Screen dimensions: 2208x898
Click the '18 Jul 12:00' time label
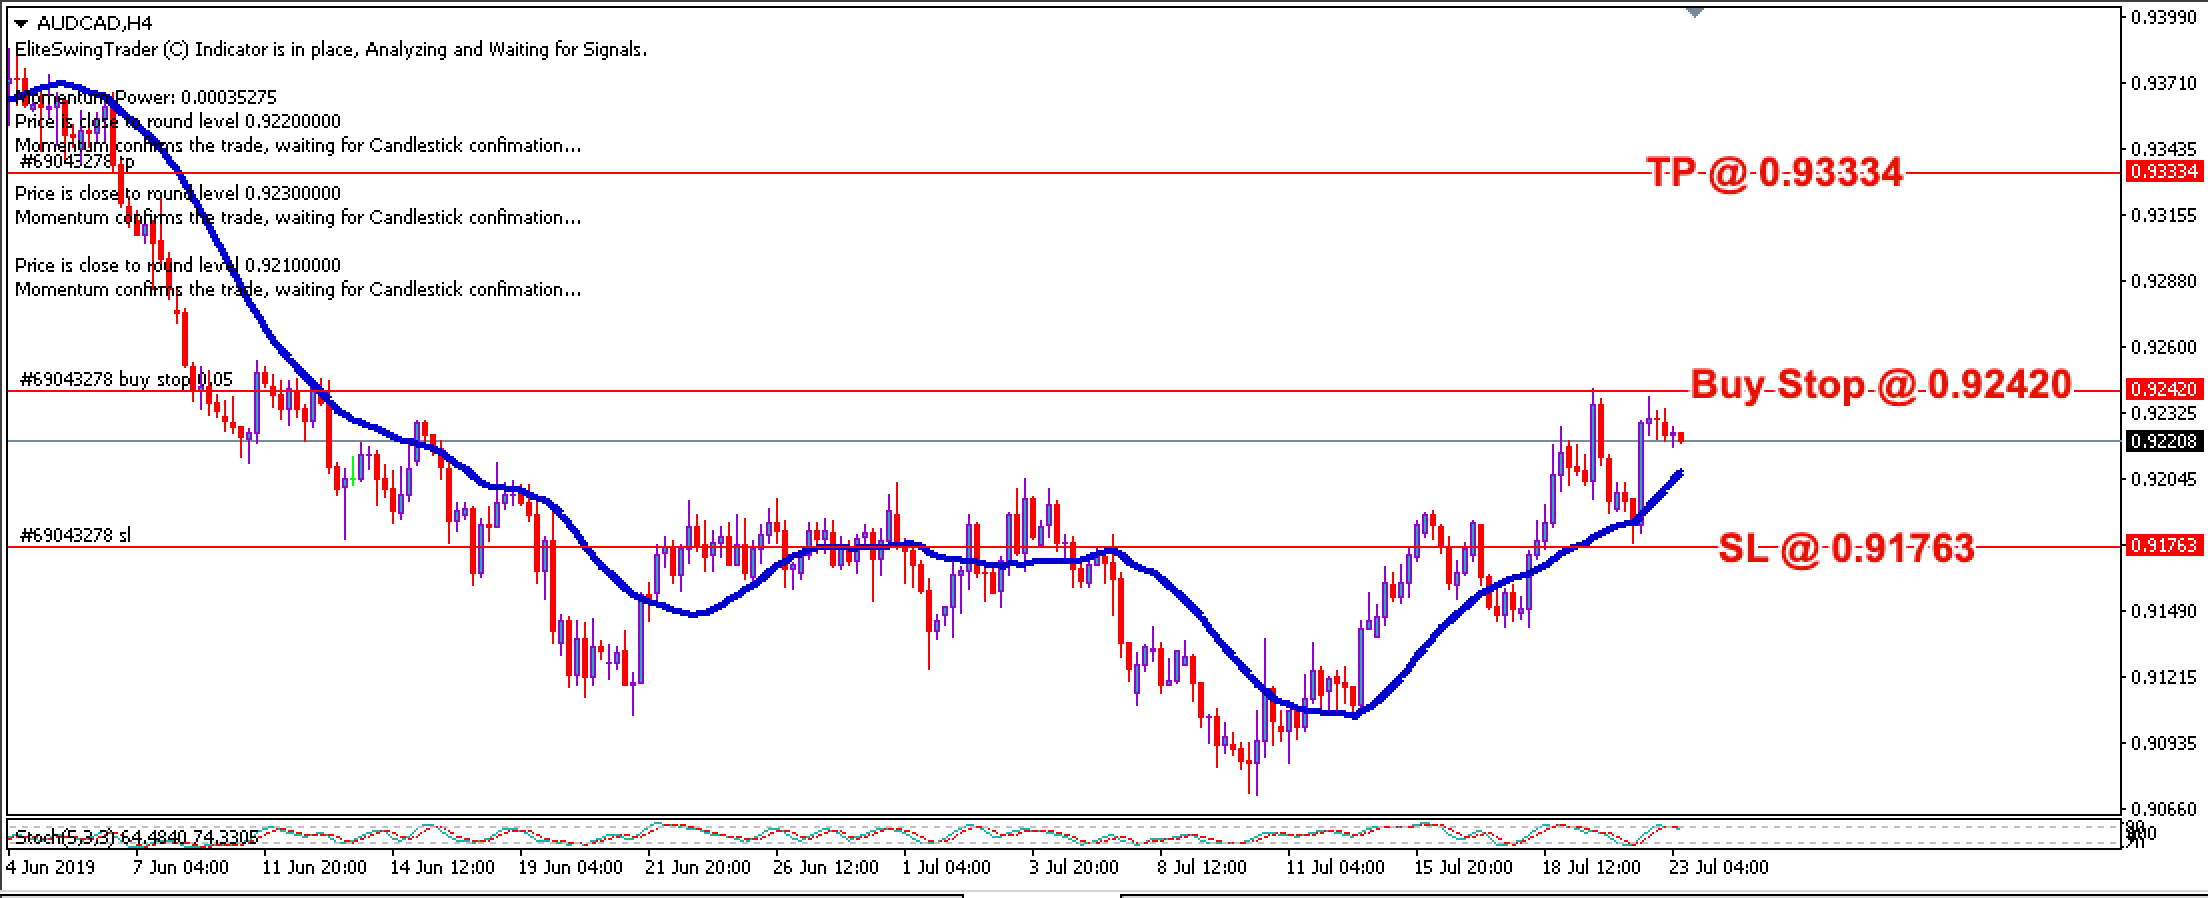pos(1592,867)
